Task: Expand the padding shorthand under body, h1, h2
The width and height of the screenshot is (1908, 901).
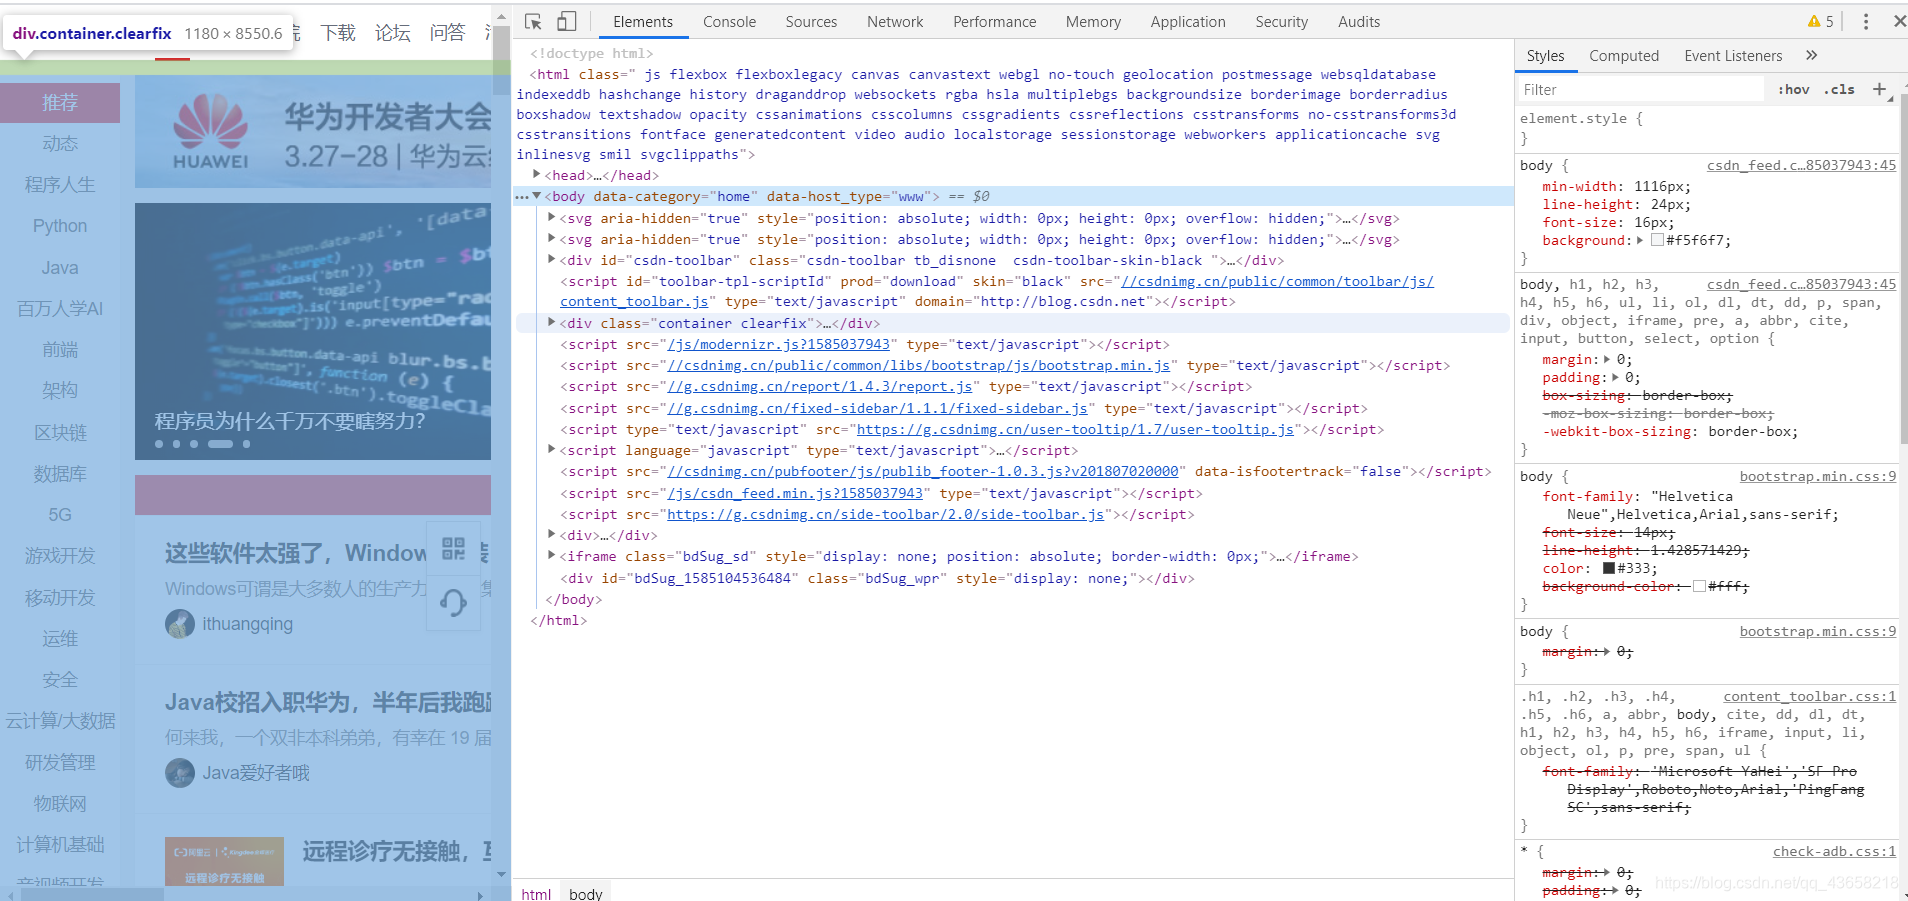Action: [x=1616, y=377]
